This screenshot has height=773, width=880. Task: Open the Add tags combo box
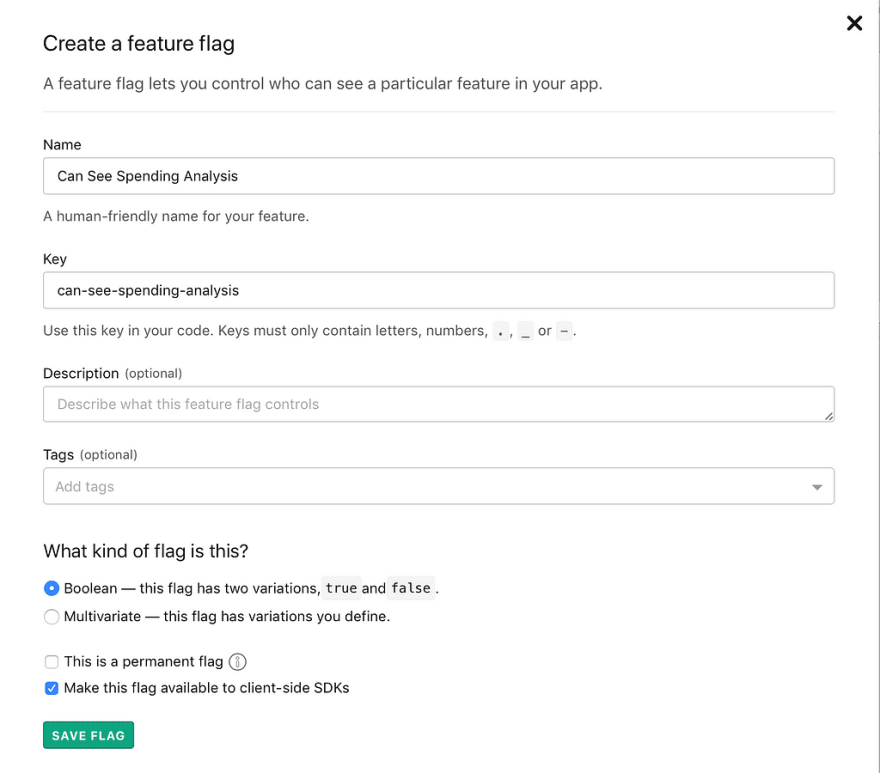(x=438, y=486)
